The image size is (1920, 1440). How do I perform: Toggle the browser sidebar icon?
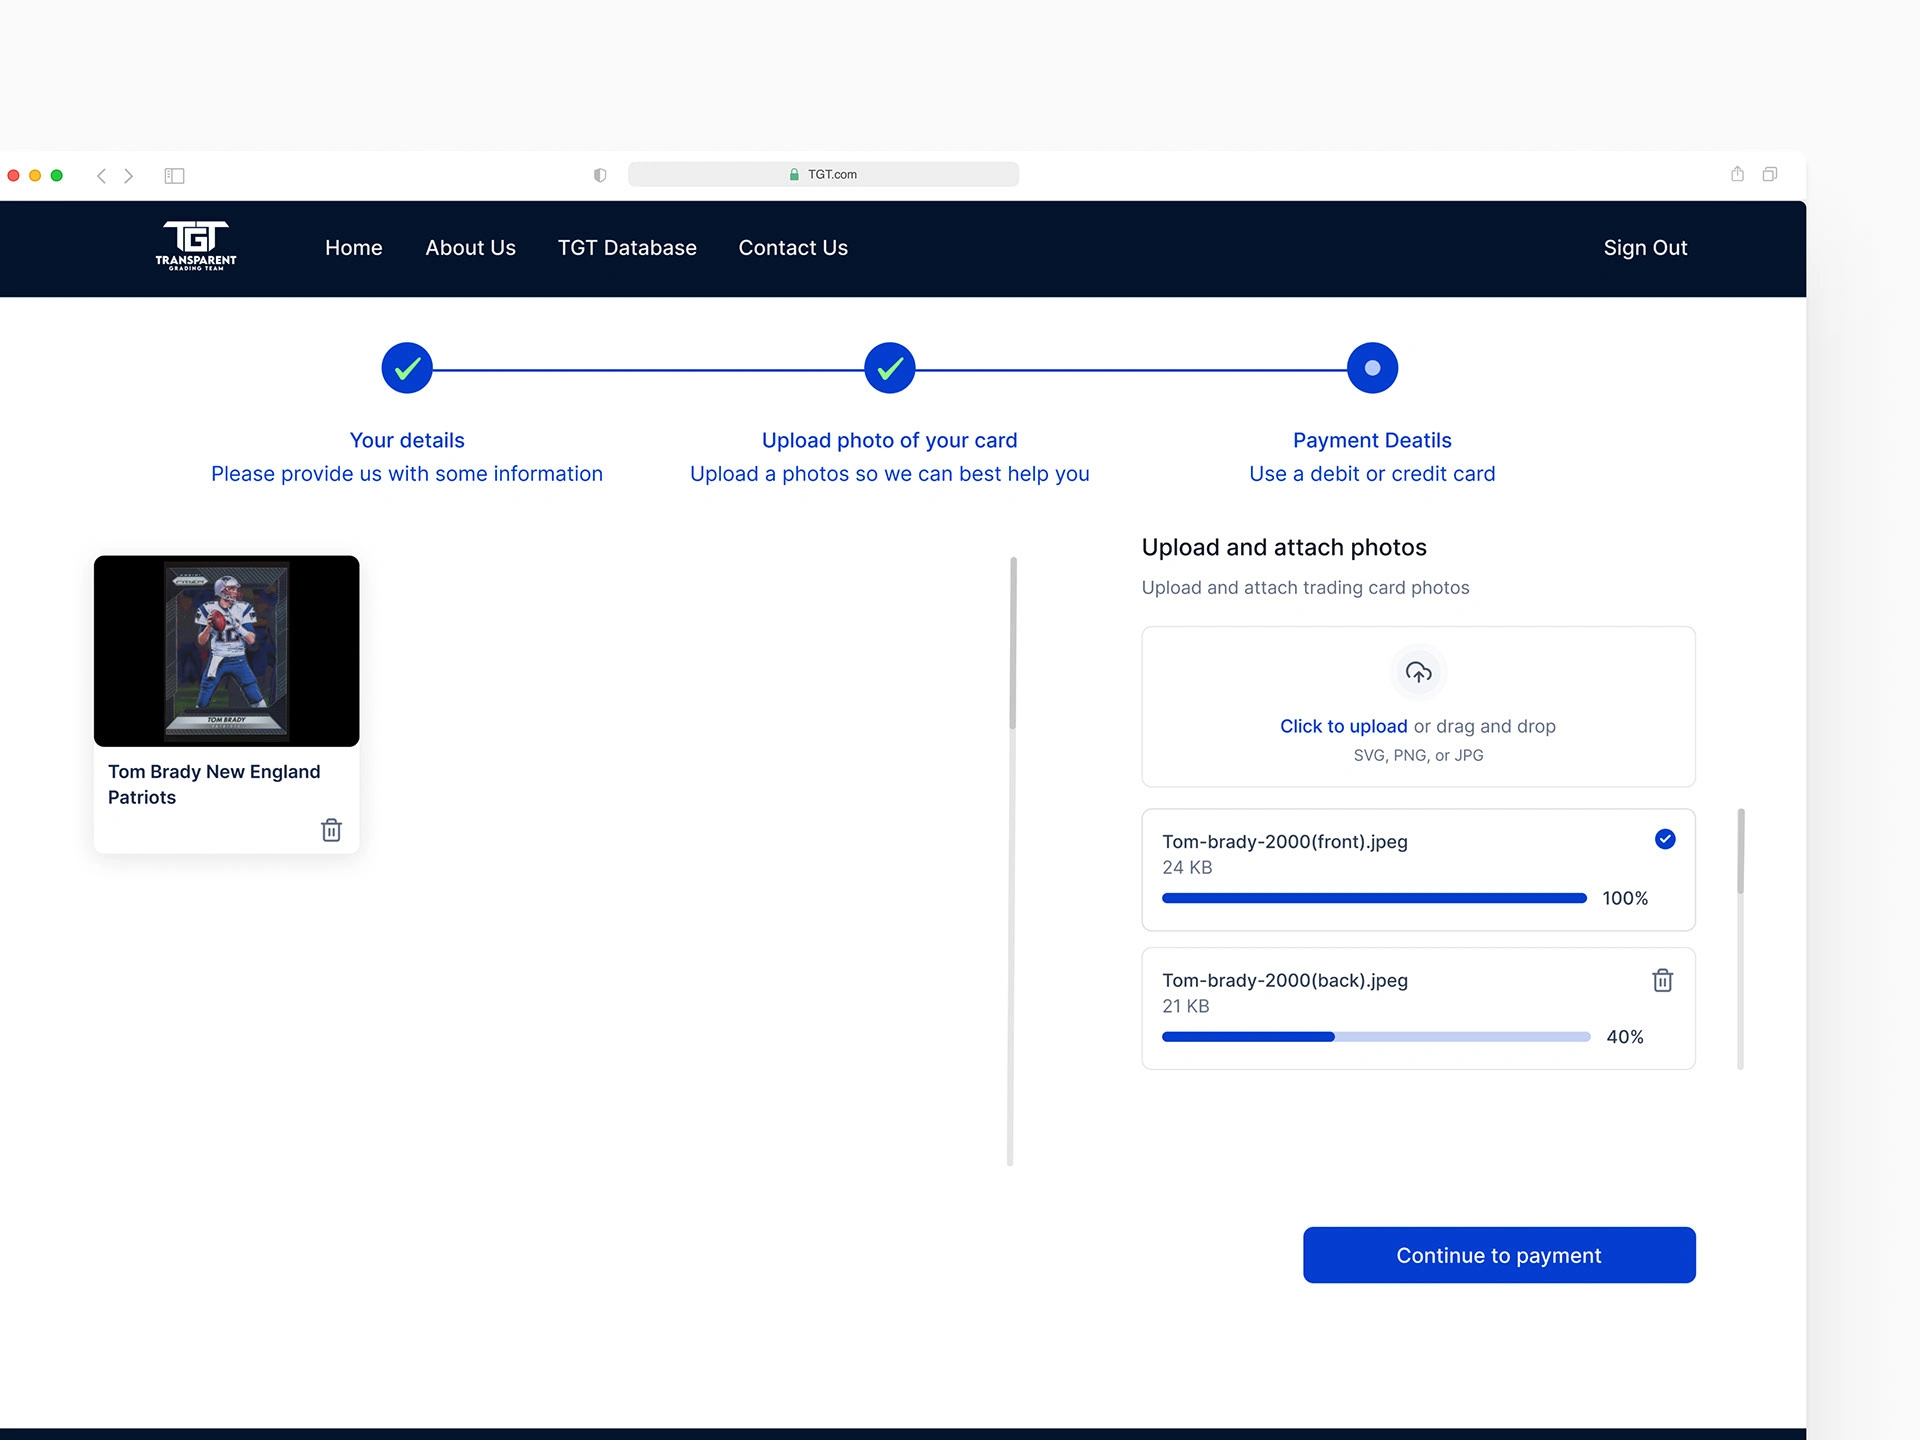pyautogui.click(x=174, y=176)
